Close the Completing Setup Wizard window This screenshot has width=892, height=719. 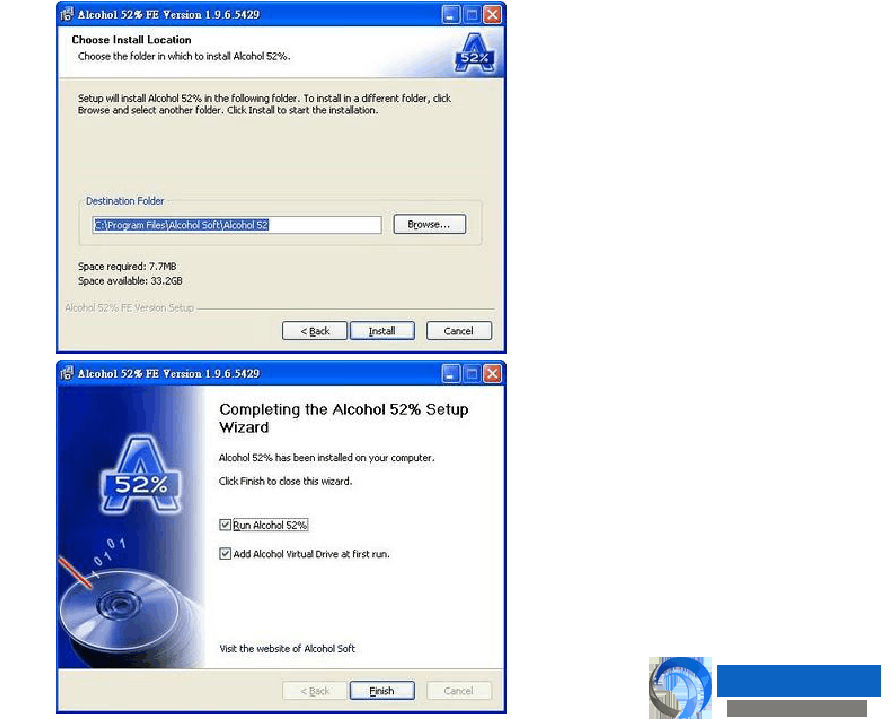492,374
